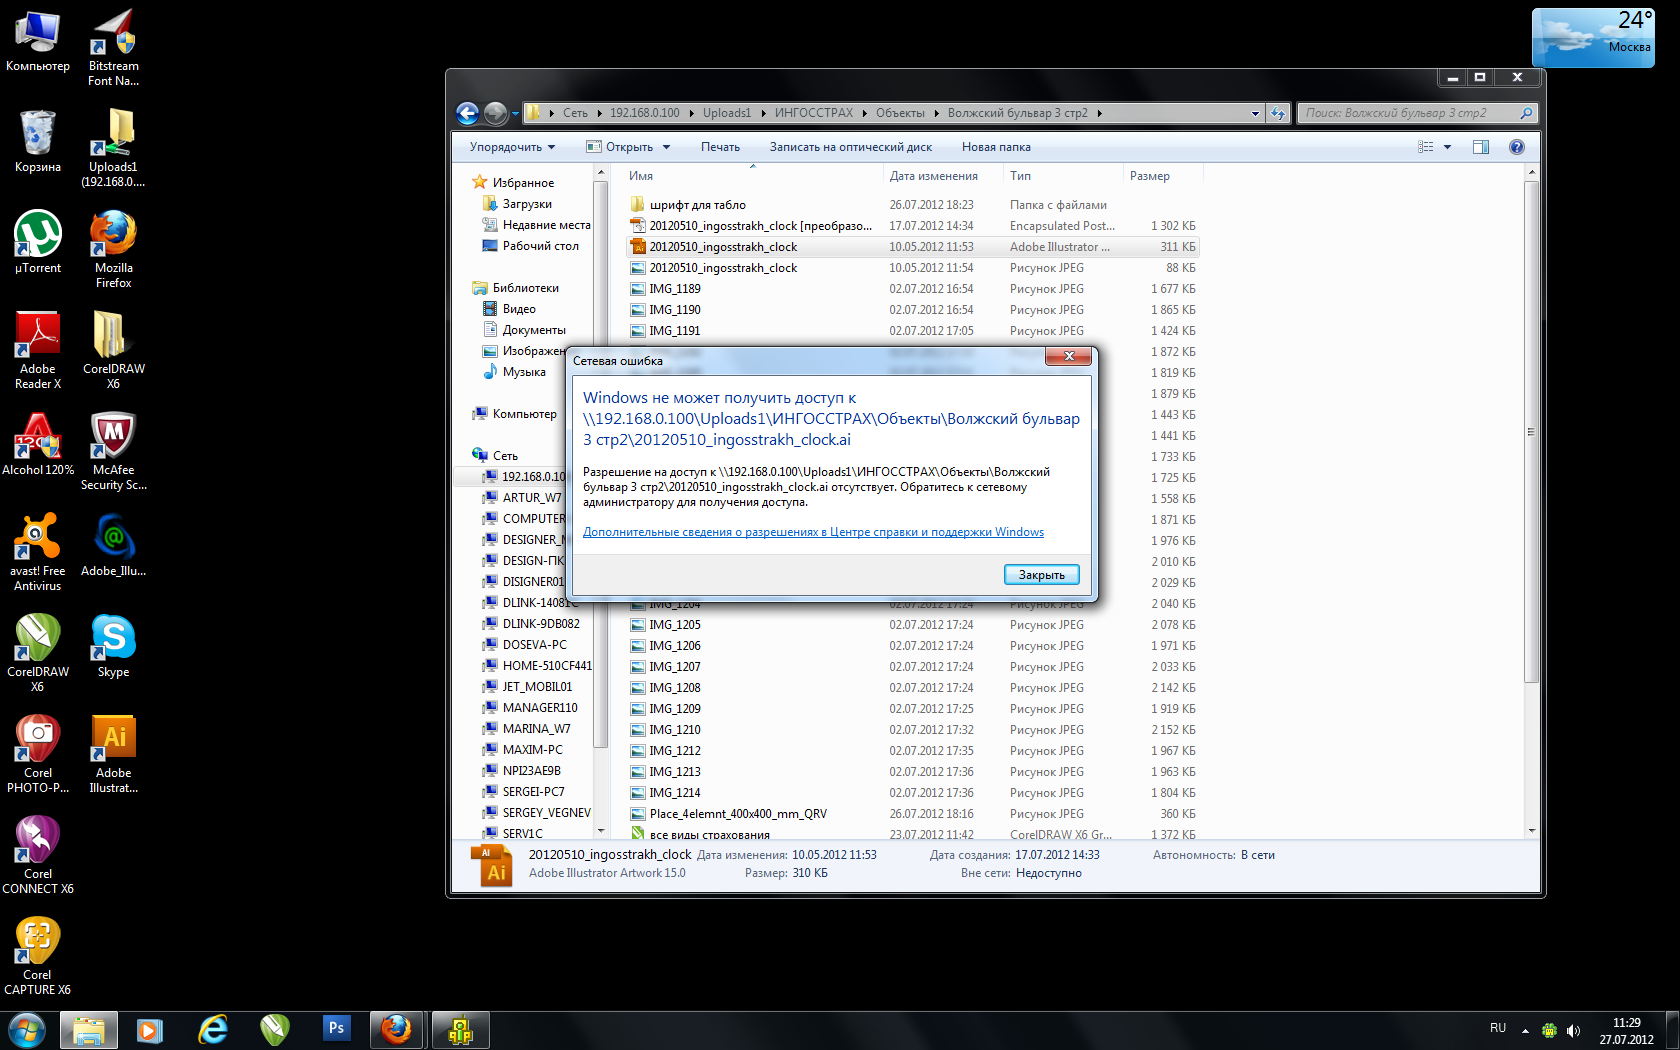Screen dimensions: 1680x1050
Task: Launch Adobe Illustrator desktop shortcut
Action: tap(113, 754)
